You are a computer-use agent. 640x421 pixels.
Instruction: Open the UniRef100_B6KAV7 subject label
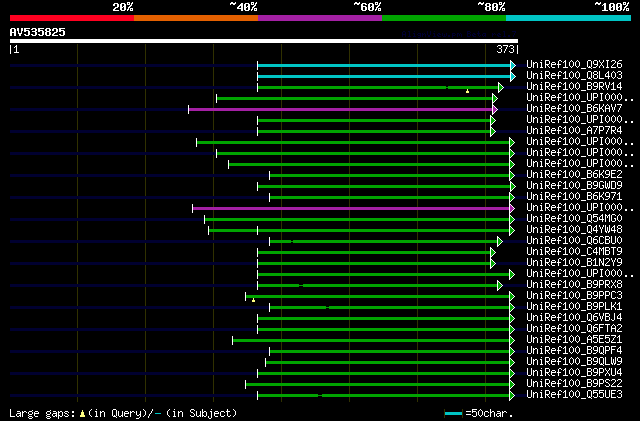coord(574,108)
